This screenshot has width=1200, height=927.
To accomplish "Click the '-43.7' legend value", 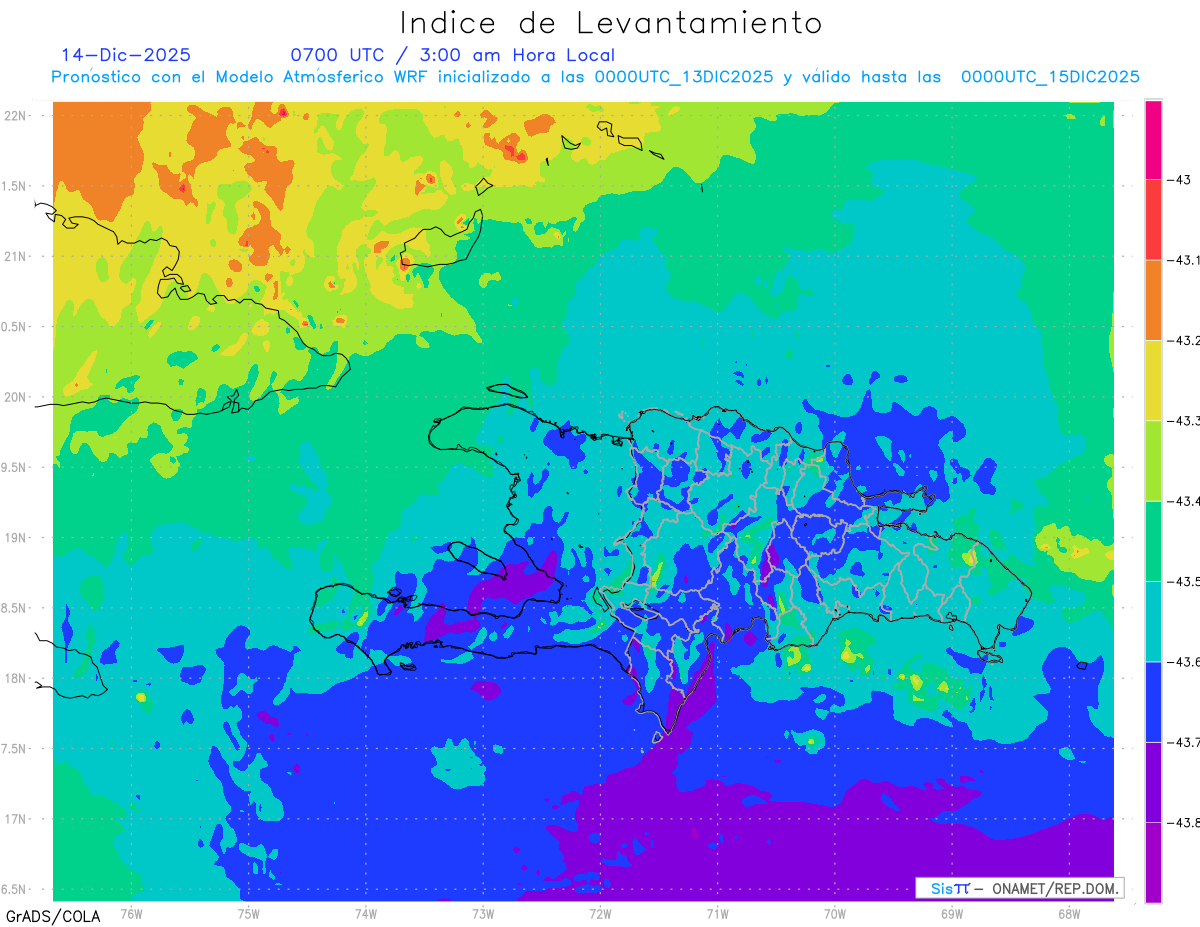I will point(1184,742).
